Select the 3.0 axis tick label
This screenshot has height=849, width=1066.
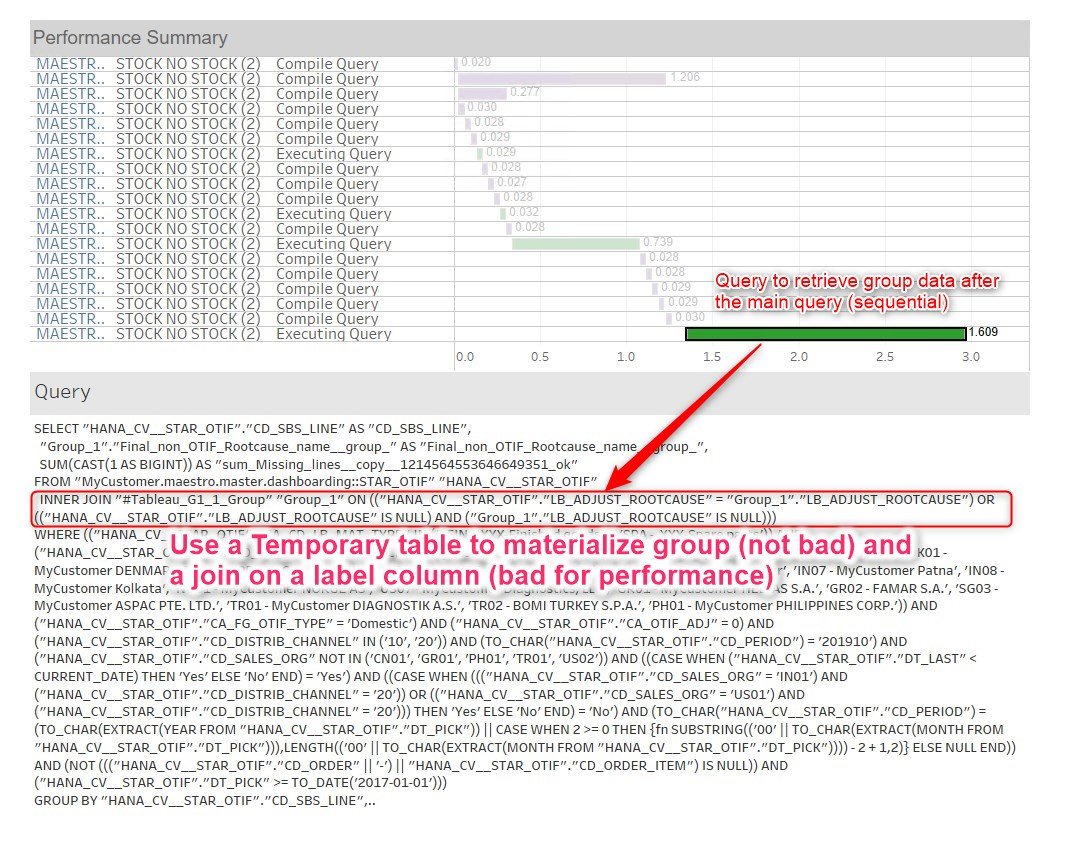971,357
